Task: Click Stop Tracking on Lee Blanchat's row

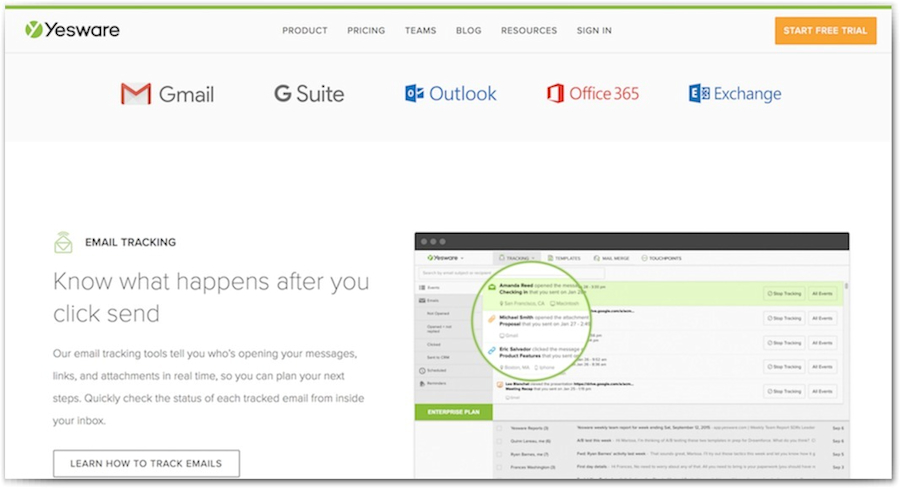Action: [x=784, y=391]
